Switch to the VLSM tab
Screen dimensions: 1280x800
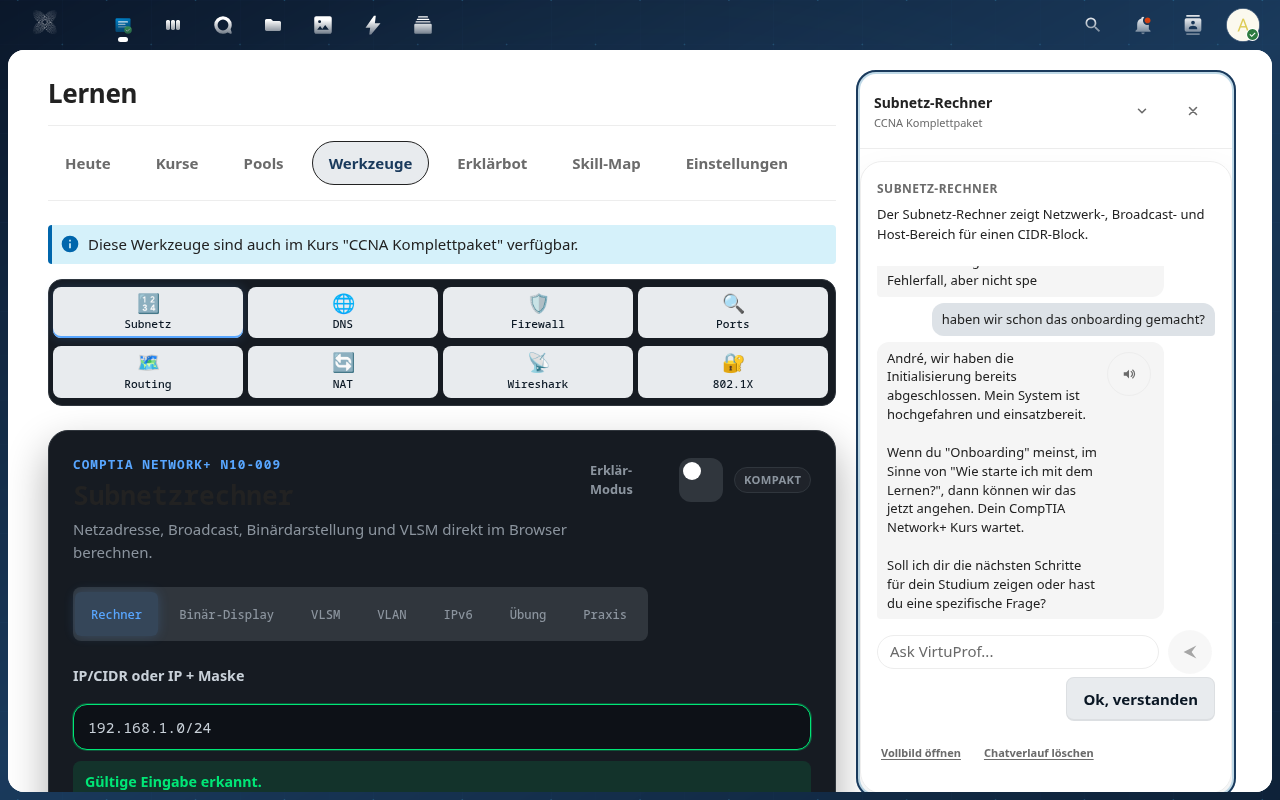click(326, 614)
